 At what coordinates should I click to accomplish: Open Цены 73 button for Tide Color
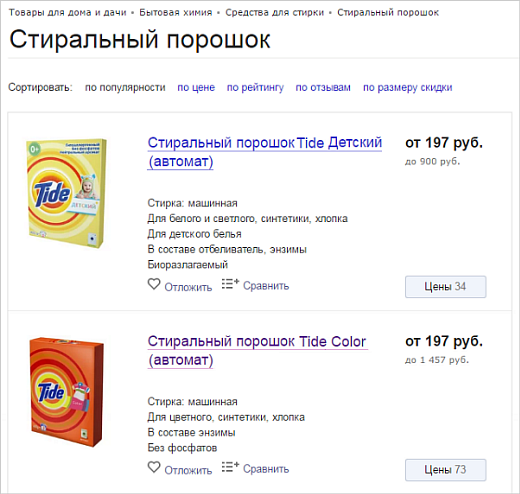point(446,470)
